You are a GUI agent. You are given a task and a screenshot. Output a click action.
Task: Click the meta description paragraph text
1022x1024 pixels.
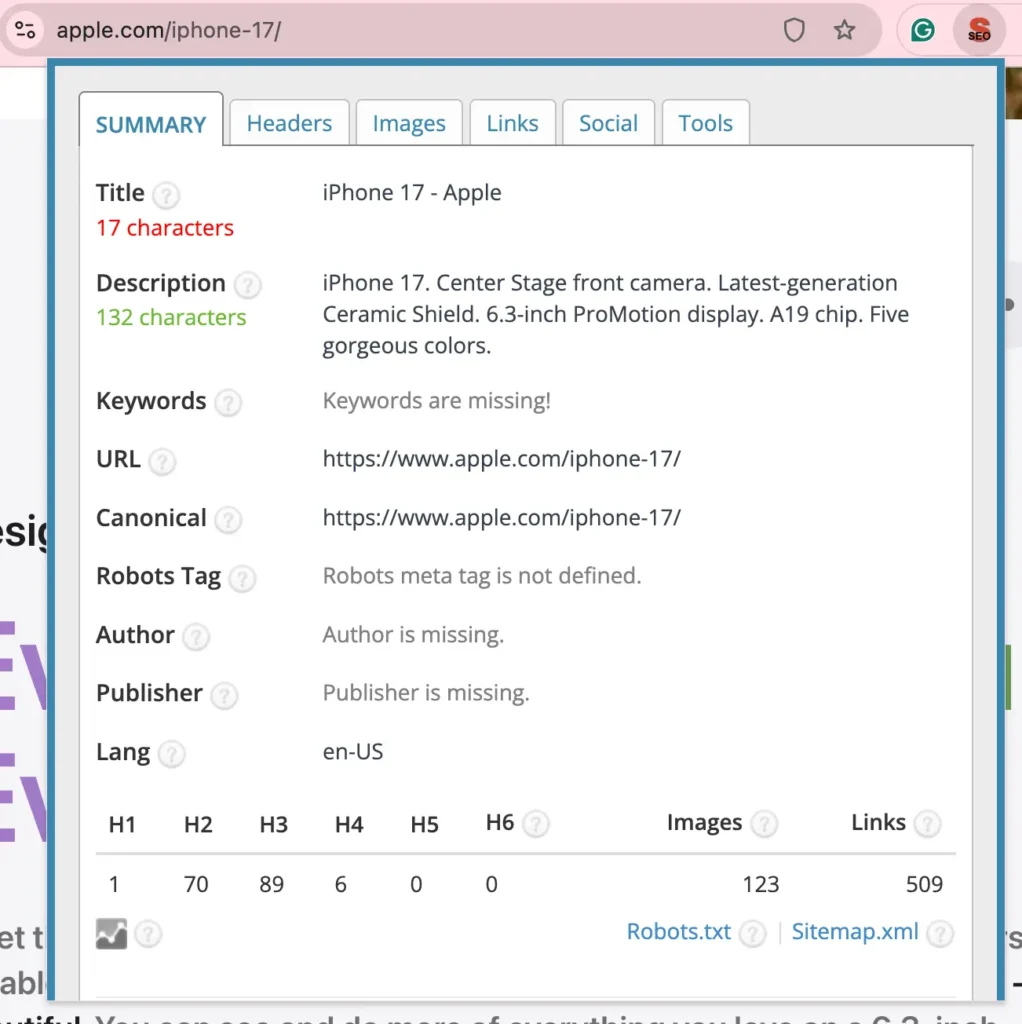616,314
